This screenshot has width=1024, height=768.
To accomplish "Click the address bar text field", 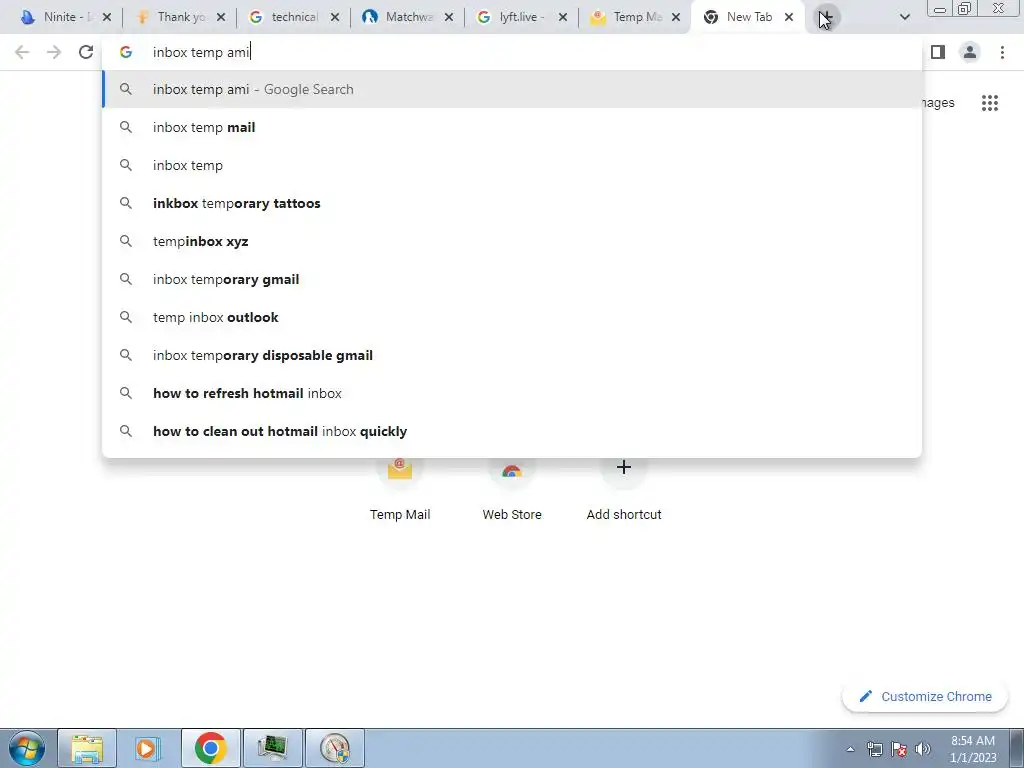I will 512,52.
